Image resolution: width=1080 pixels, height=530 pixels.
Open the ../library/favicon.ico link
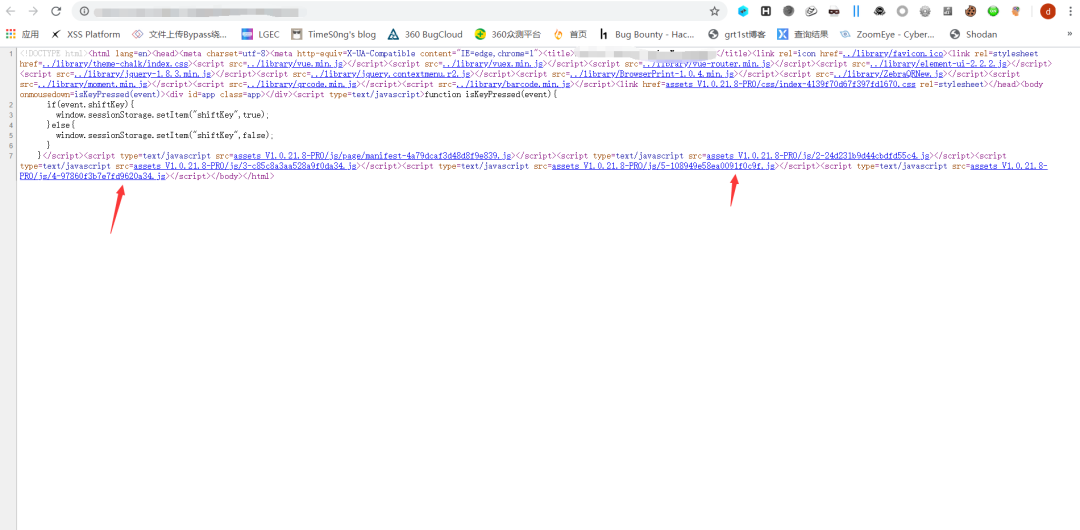(x=891, y=53)
